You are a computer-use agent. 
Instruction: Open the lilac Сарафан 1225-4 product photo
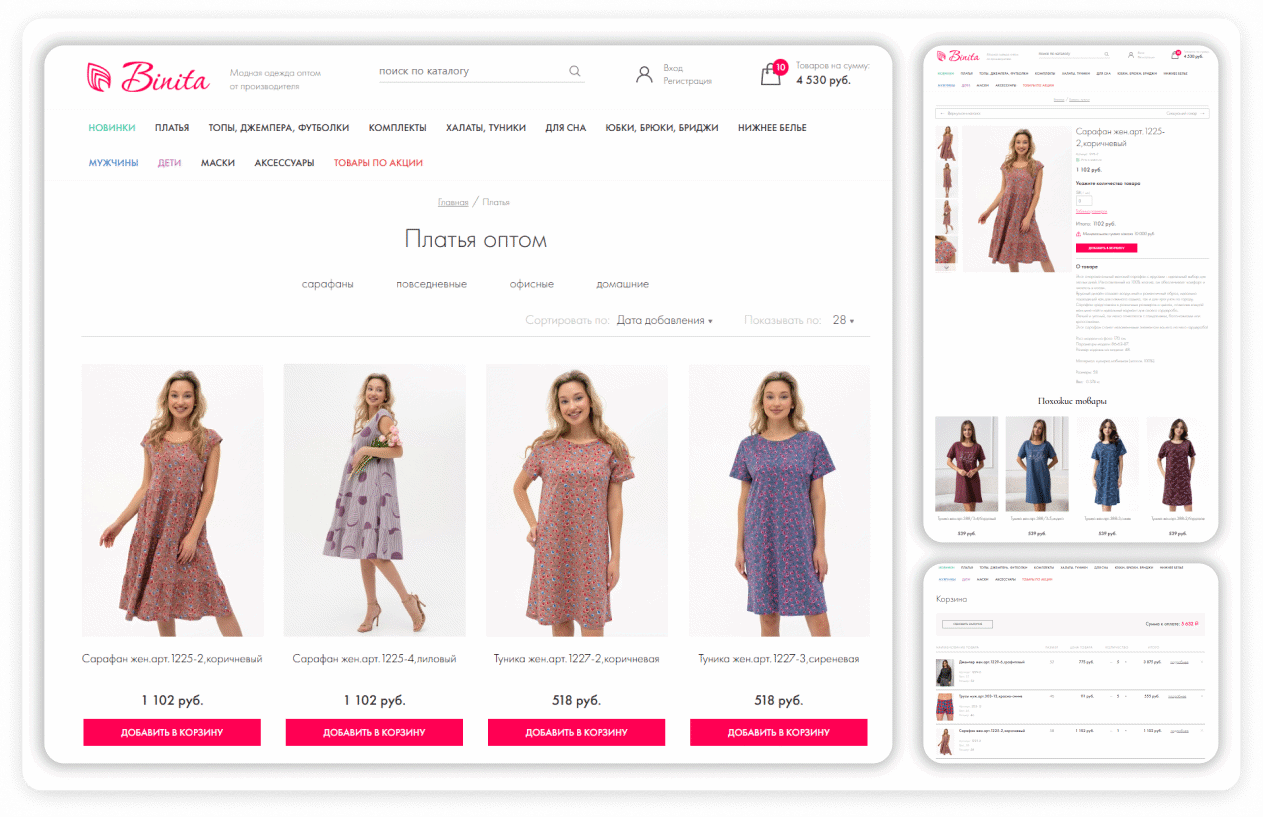(x=374, y=500)
